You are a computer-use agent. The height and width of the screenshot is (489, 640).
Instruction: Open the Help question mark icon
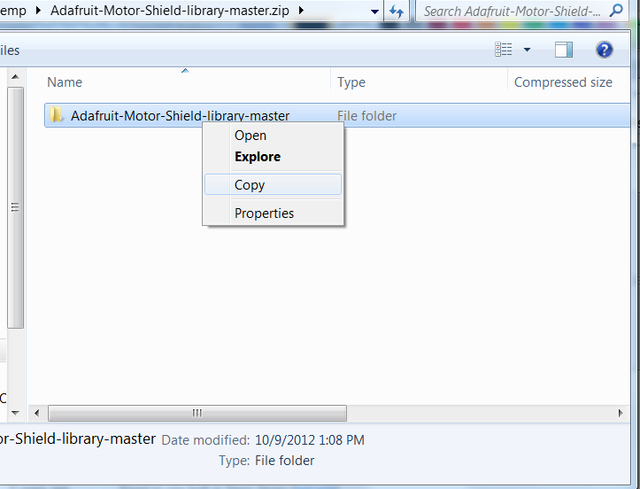pos(604,49)
